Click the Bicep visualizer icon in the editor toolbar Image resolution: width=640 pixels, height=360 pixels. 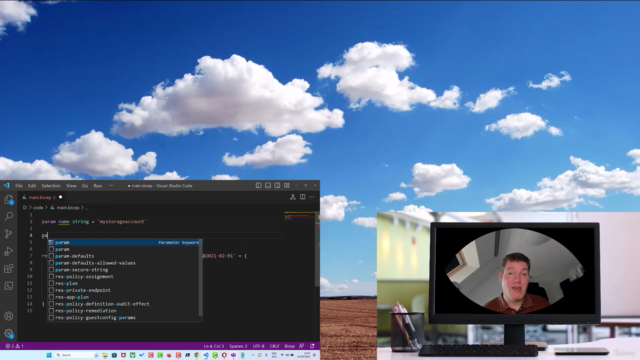(293, 197)
